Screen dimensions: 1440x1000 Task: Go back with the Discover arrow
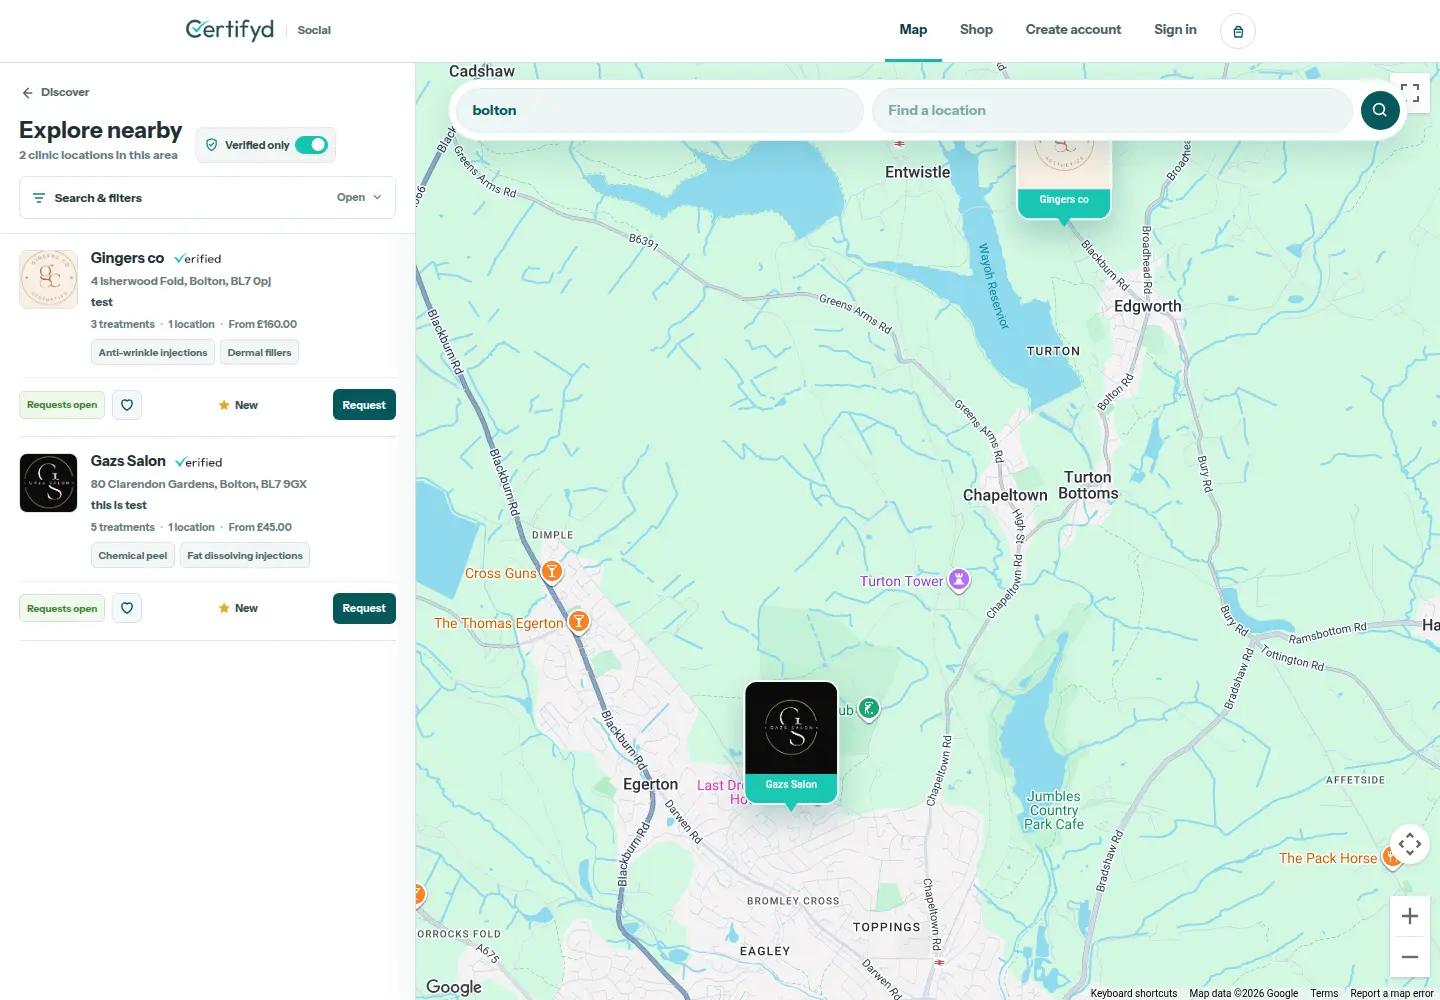pos(27,93)
